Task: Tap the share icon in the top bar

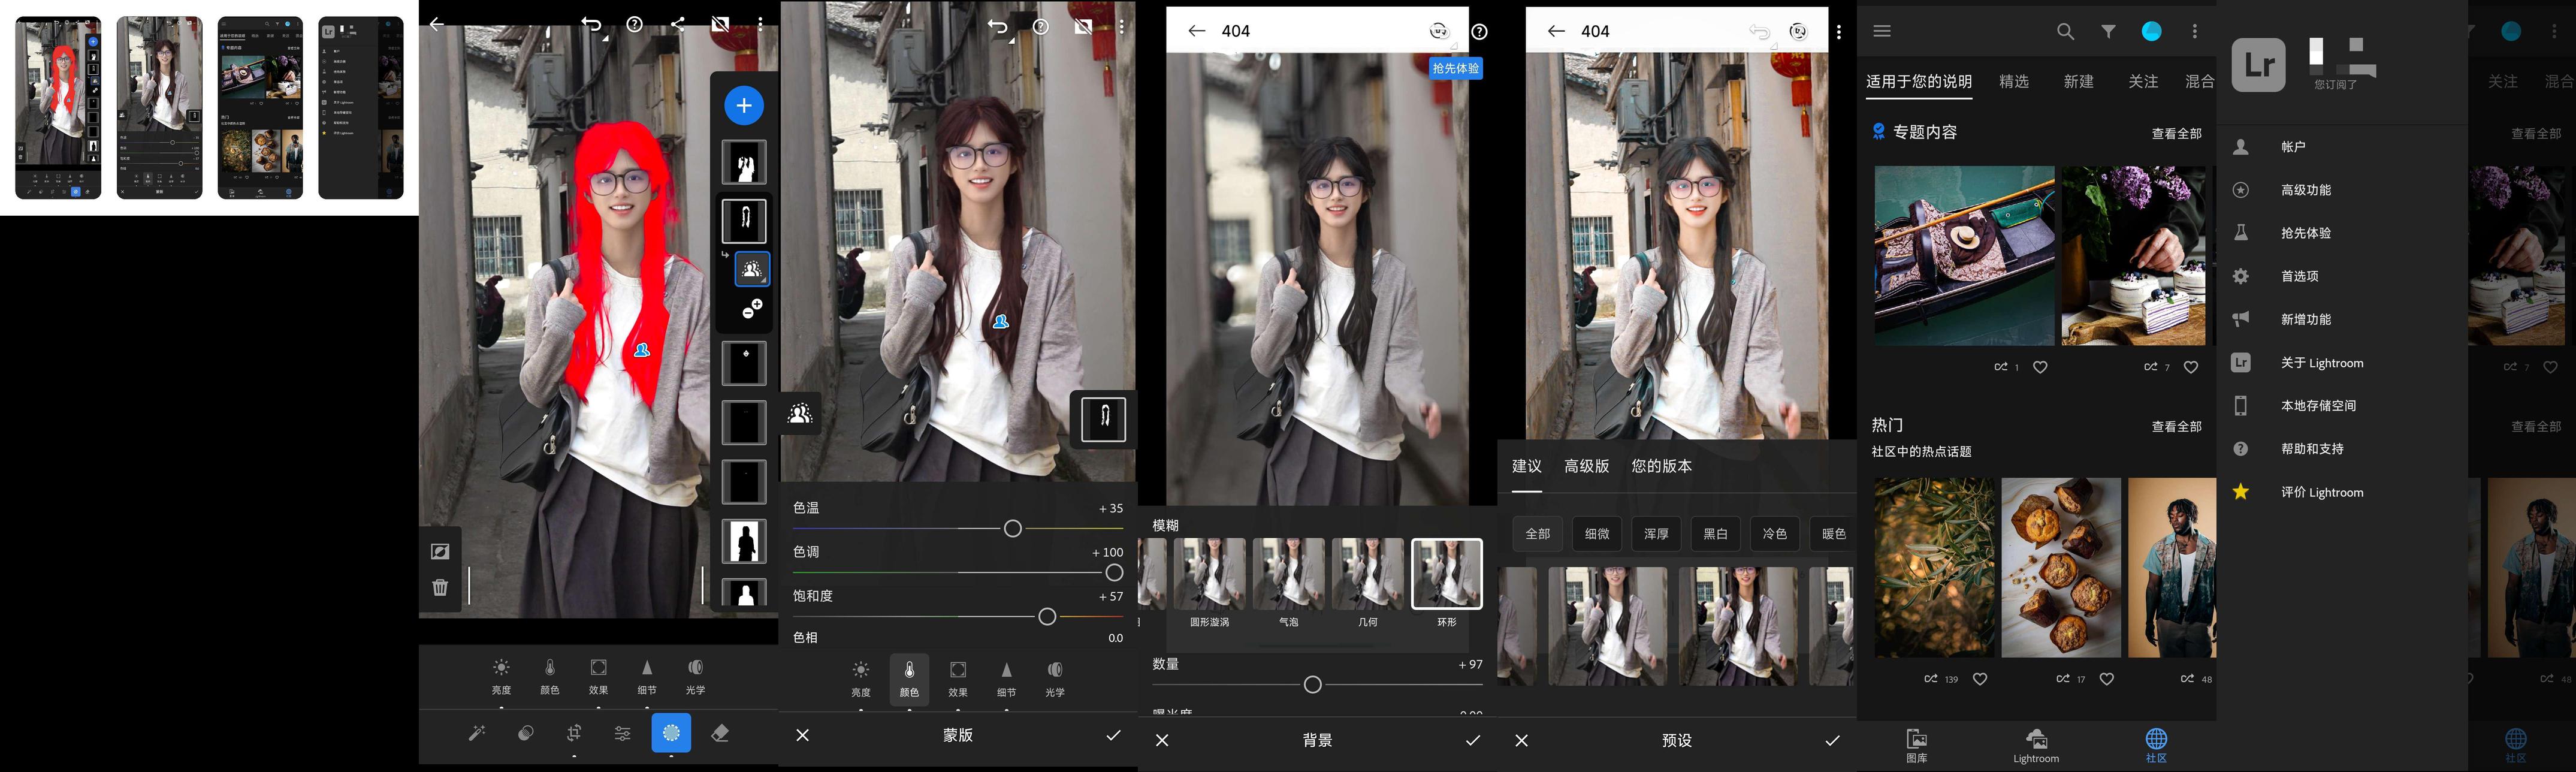Action: 677,24
